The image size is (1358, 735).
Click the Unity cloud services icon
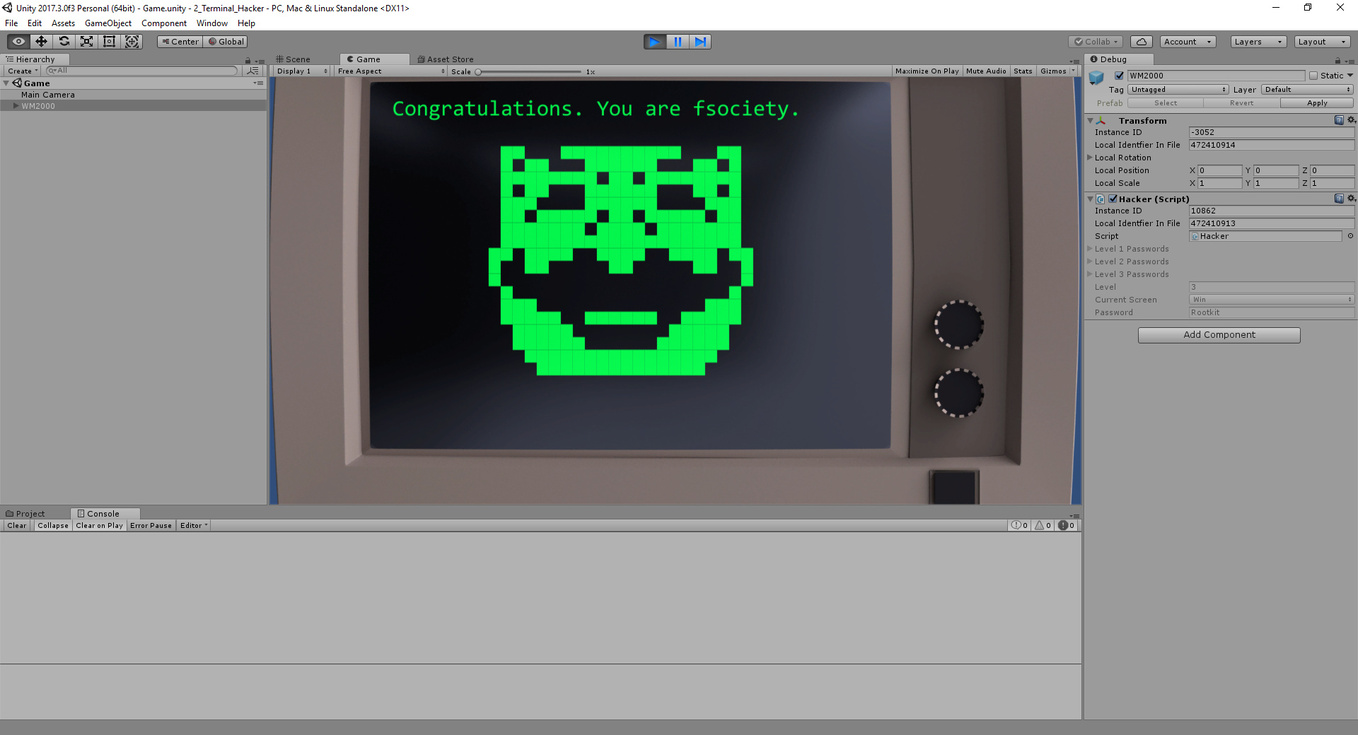(1141, 41)
